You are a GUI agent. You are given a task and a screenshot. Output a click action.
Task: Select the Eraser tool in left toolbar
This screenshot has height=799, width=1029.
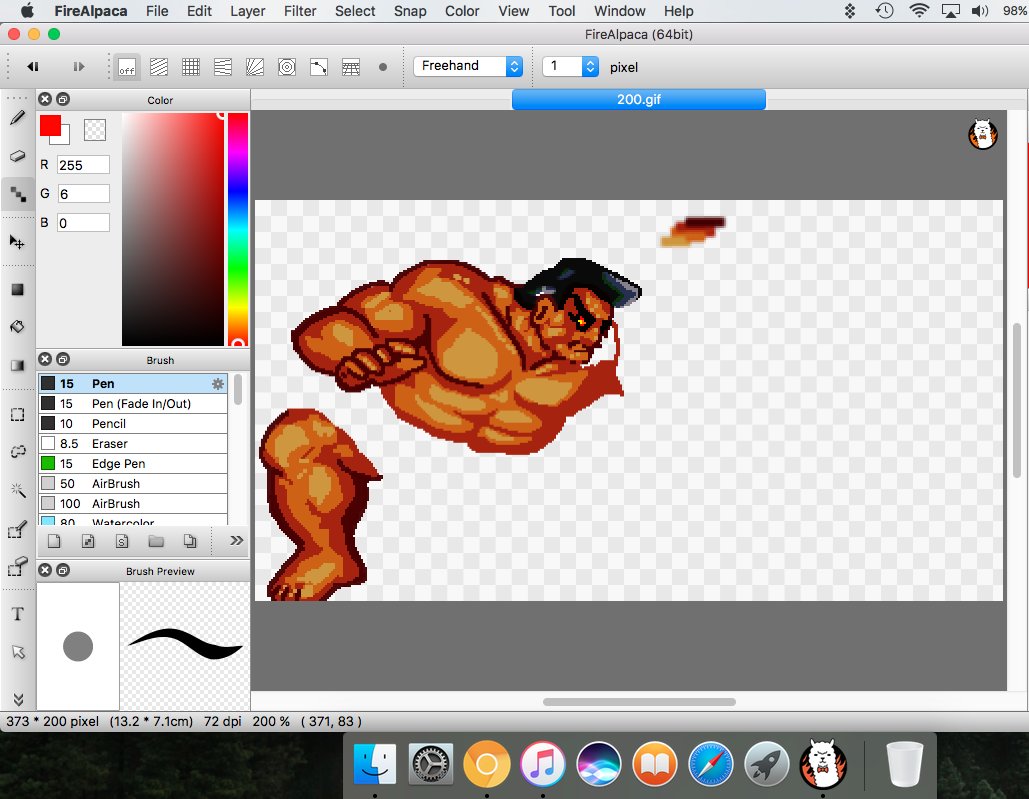pyautogui.click(x=18, y=156)
